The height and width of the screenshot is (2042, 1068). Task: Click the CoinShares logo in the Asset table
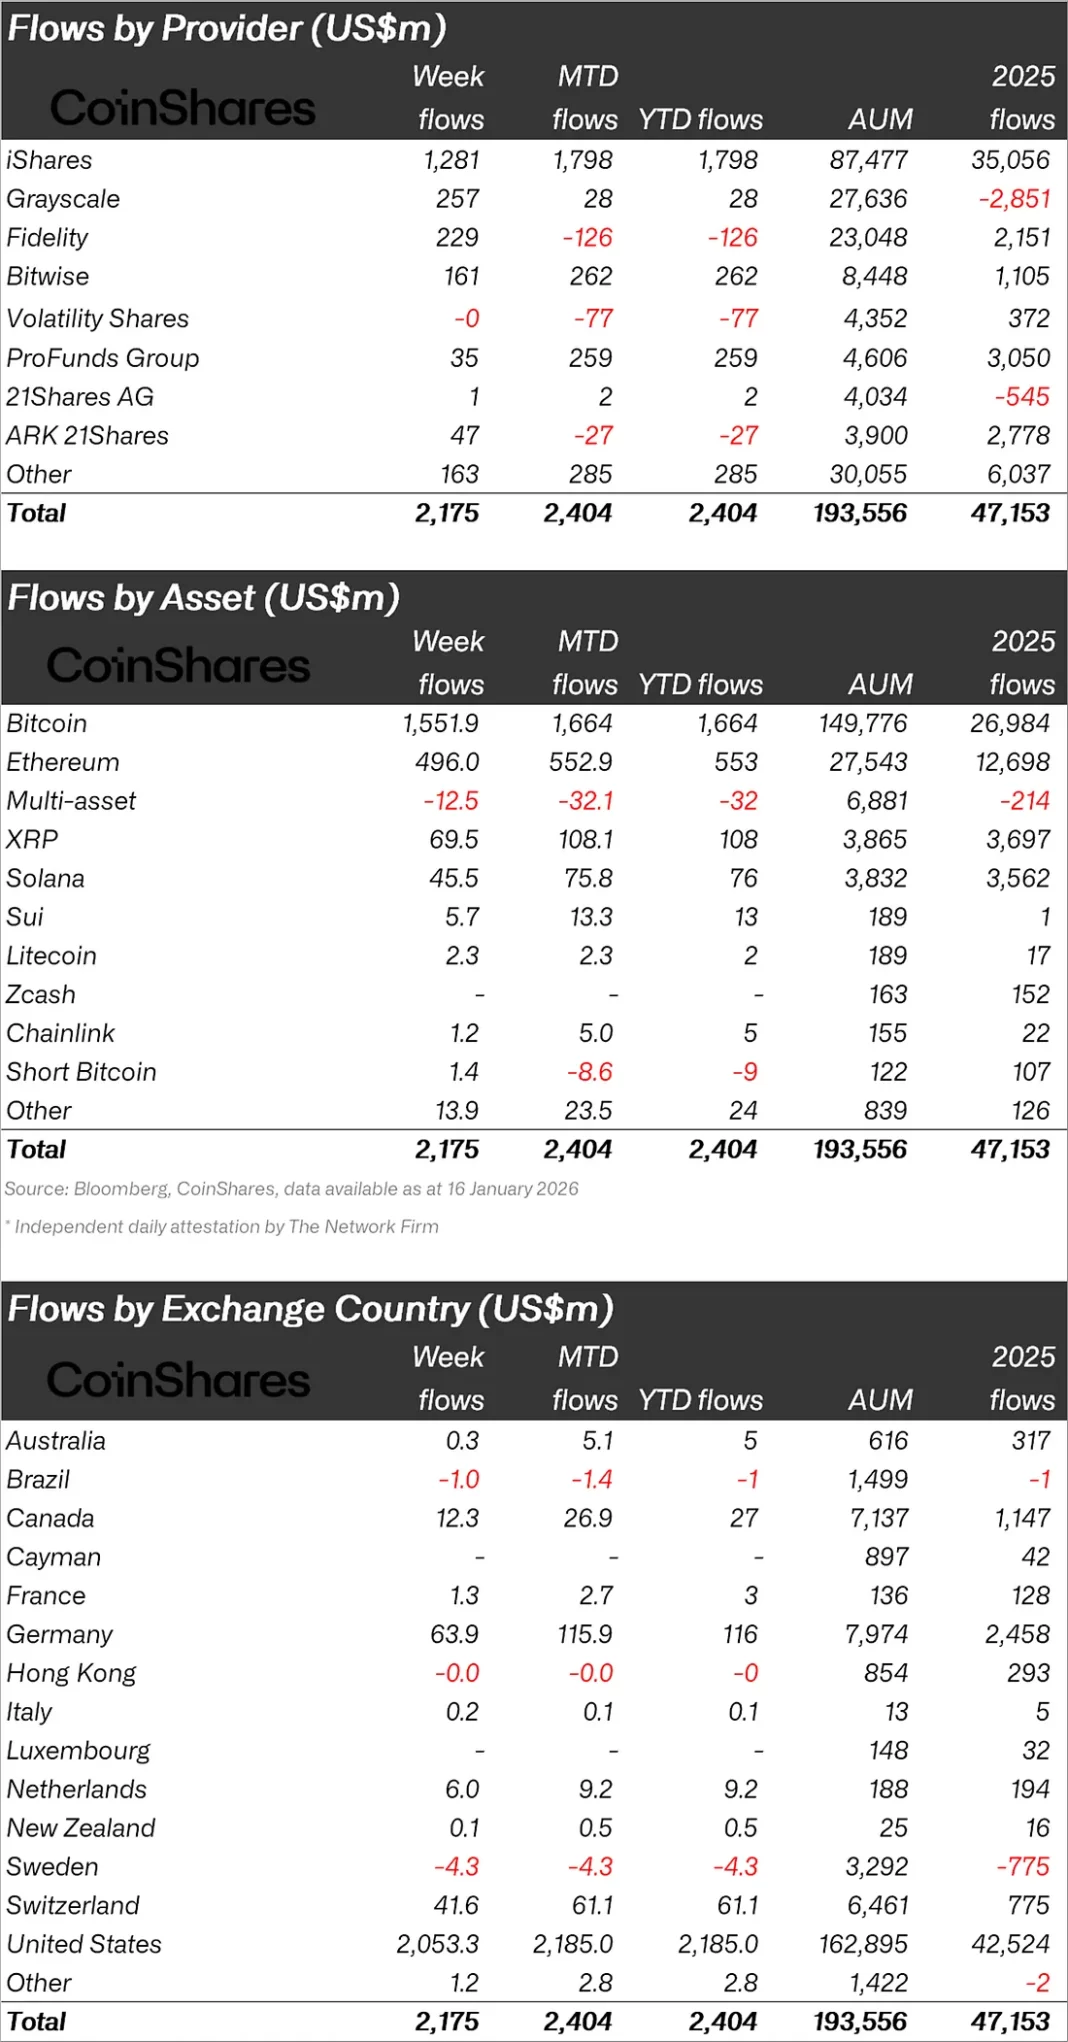178,665
